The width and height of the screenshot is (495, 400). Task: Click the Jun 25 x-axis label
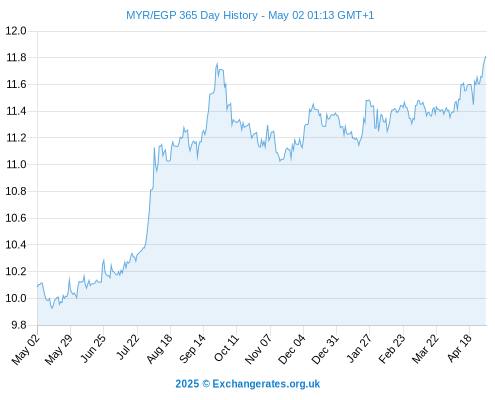(x=93, y=348)
